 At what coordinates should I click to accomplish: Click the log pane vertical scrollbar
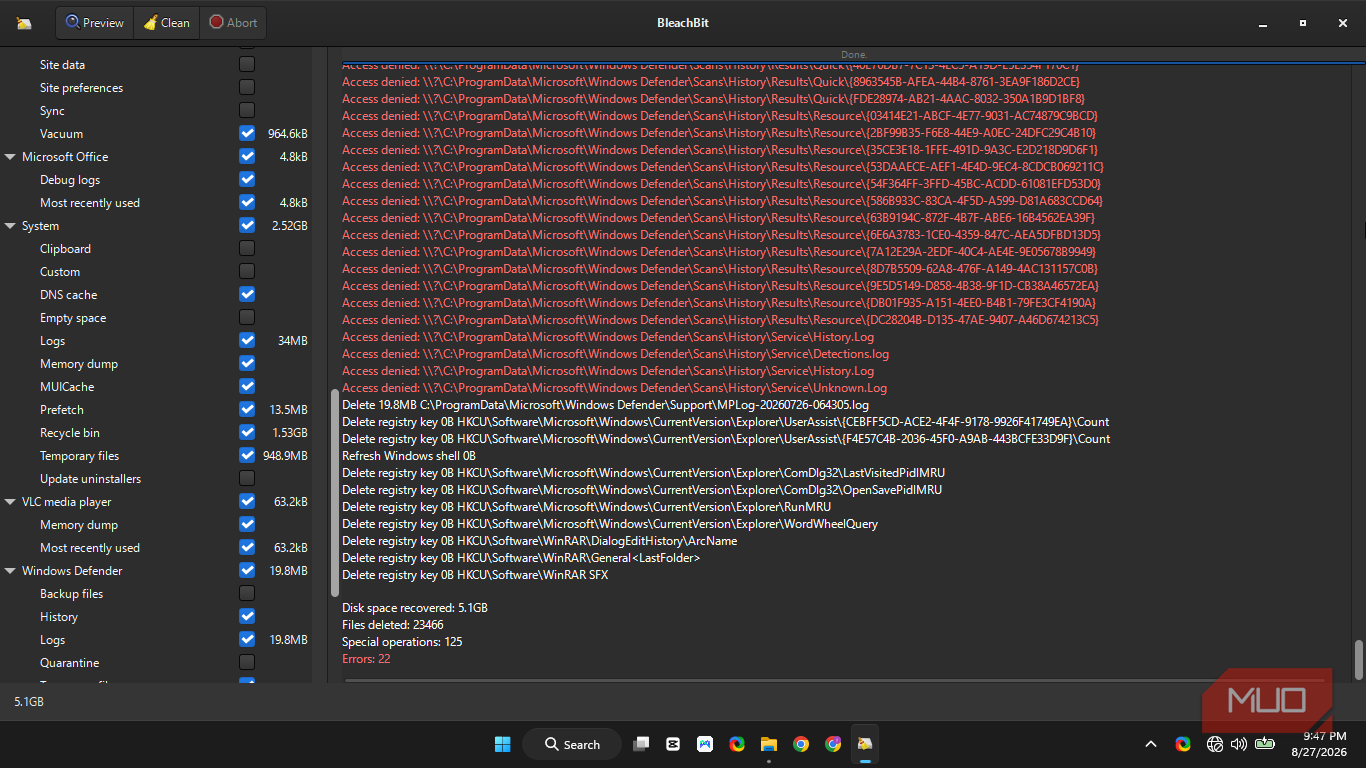pyautogui.click(x=1358, y=659)
